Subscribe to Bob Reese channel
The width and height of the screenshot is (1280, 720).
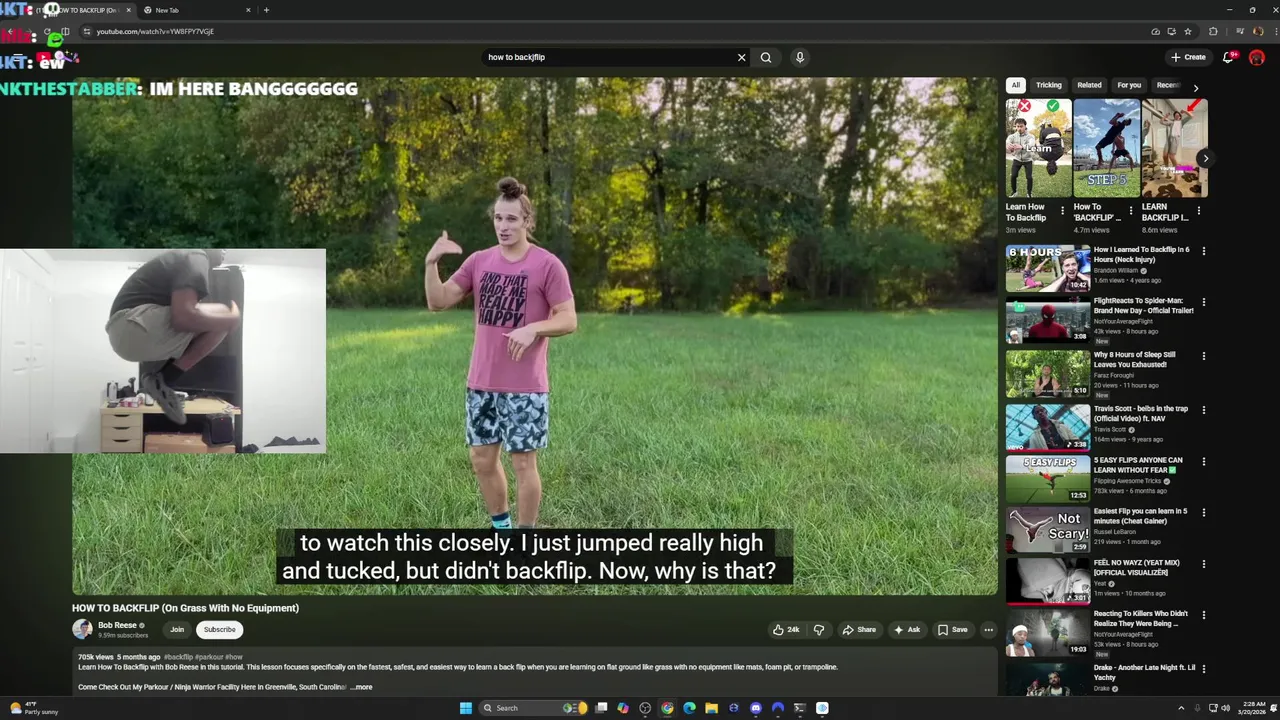coord(220,630)
